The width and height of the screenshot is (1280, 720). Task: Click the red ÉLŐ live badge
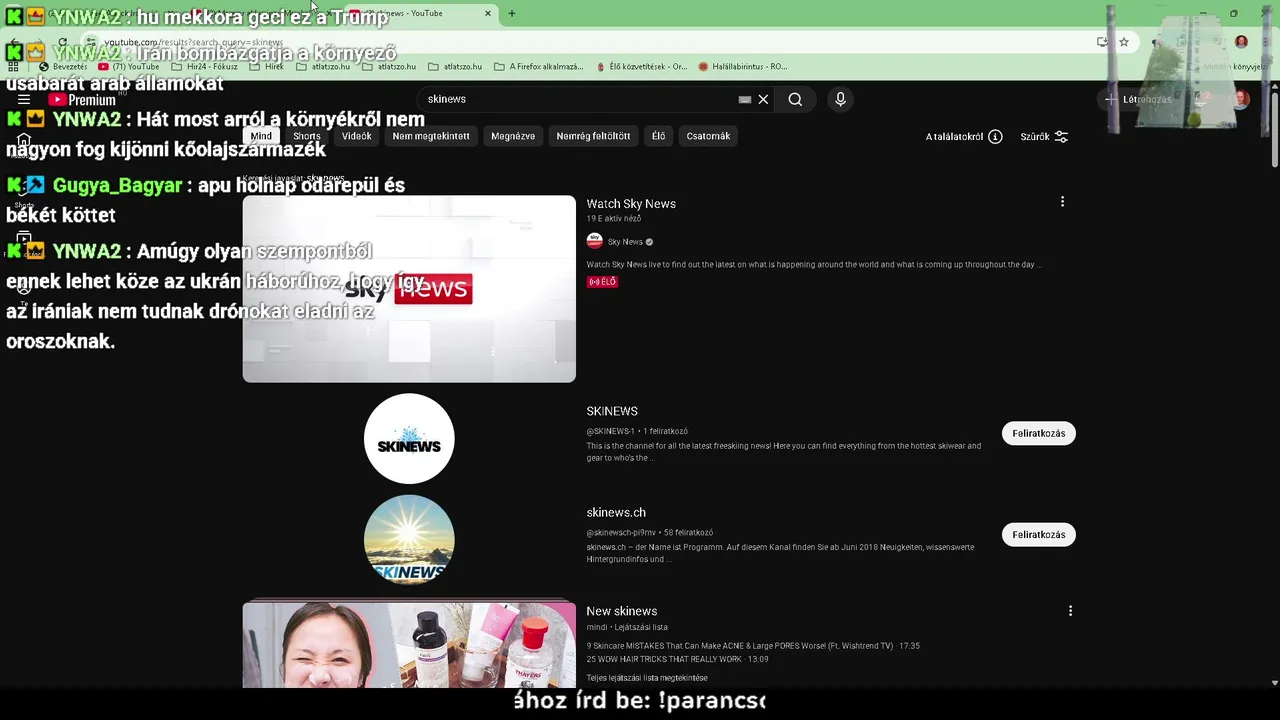point(603,282)
